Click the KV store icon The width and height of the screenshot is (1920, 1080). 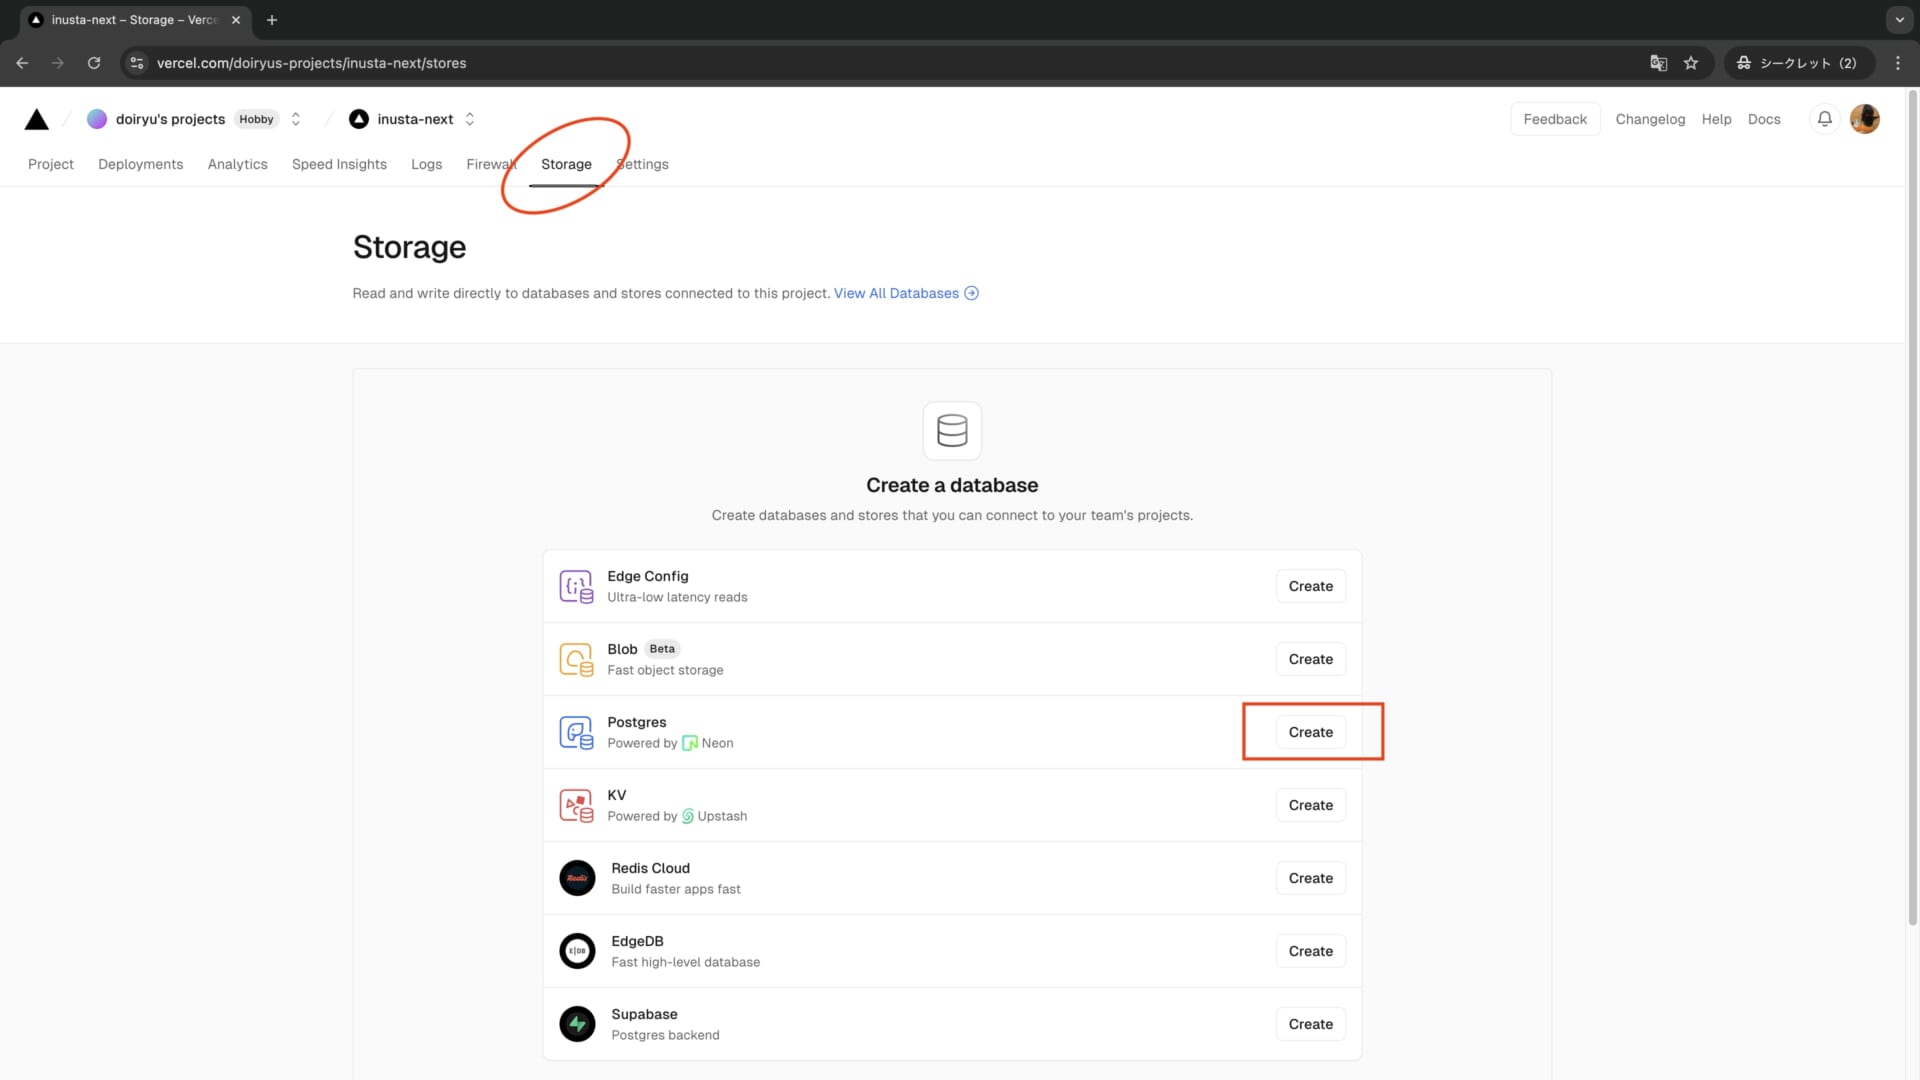tap(576, 805)
